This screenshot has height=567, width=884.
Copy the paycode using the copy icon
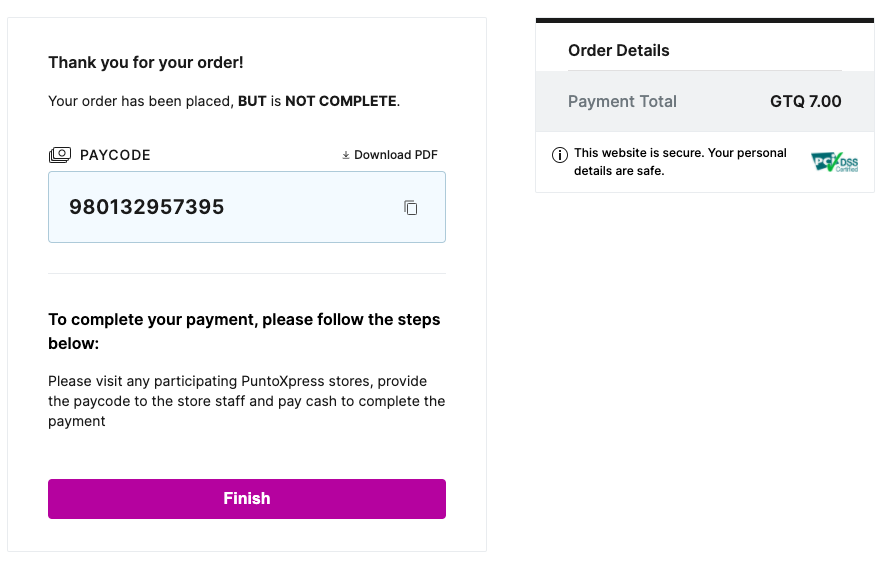pyautogui.click(x=410, y=208)
